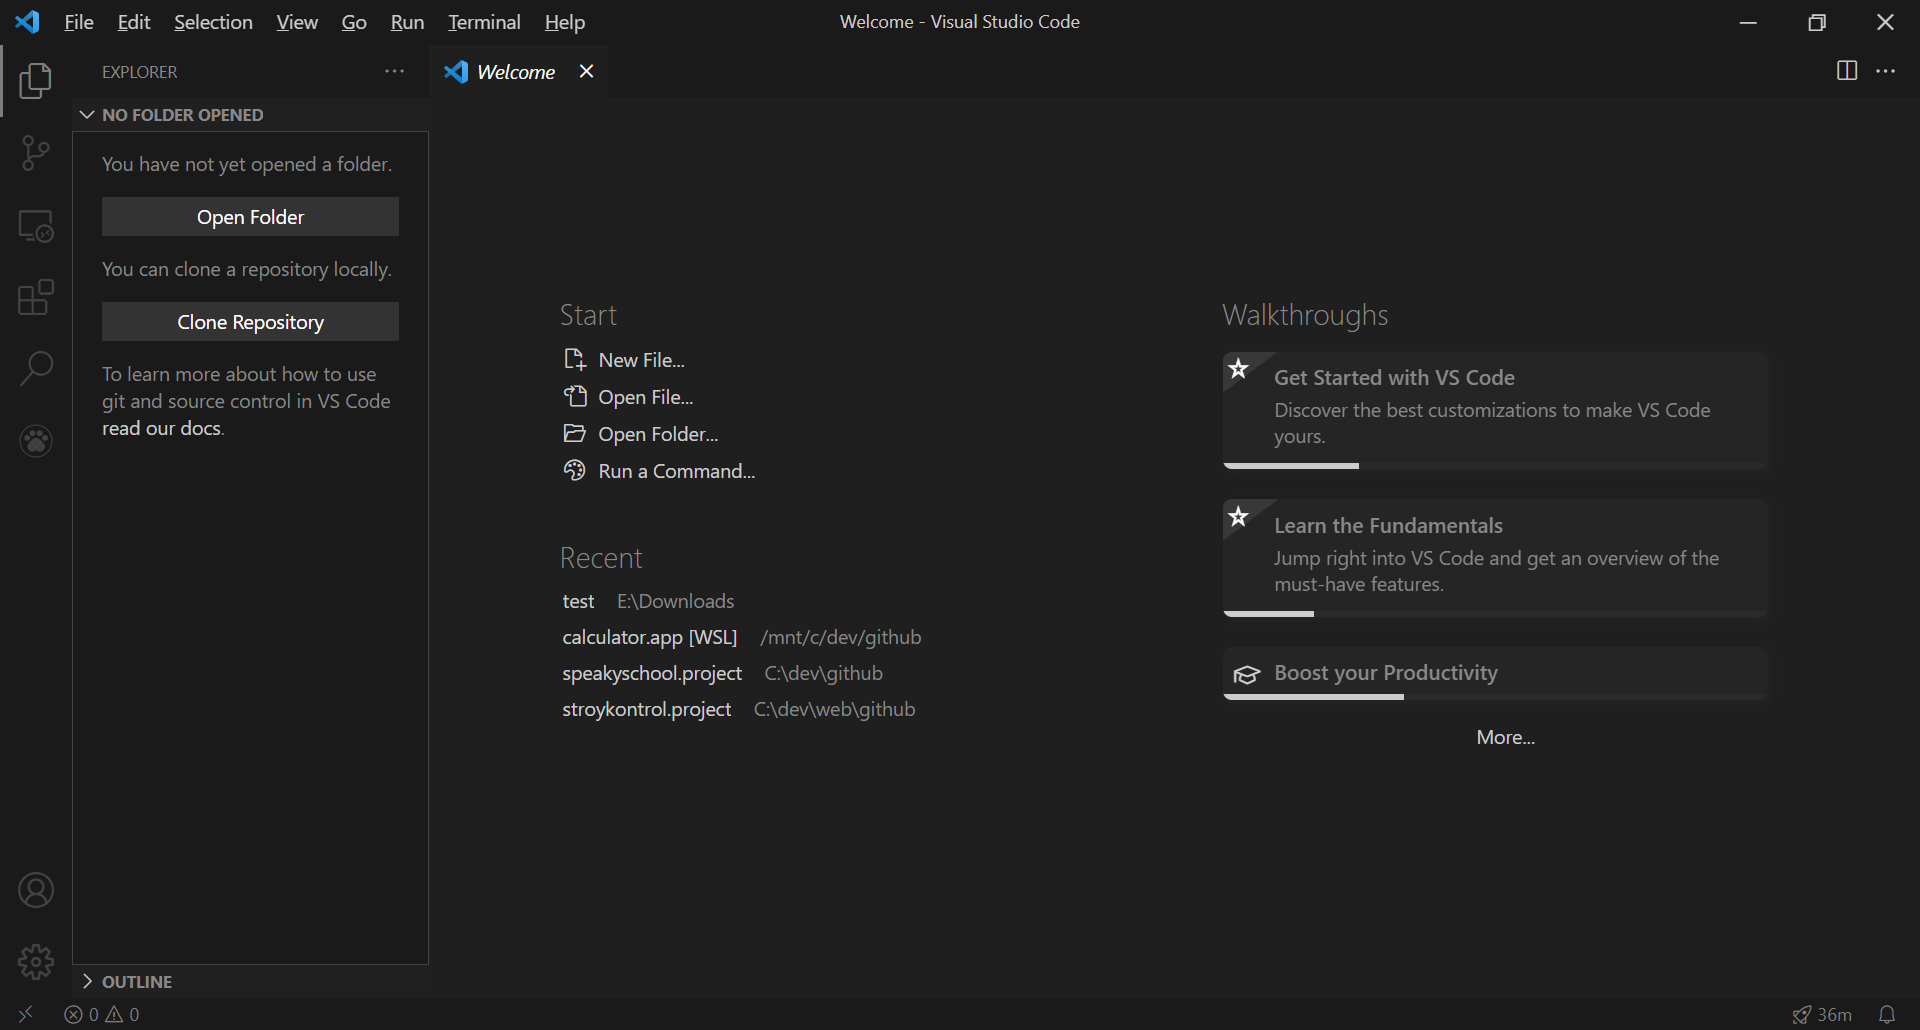Click the VS Code logo in title bar
1920x1030 pixels.
point(28,21)
